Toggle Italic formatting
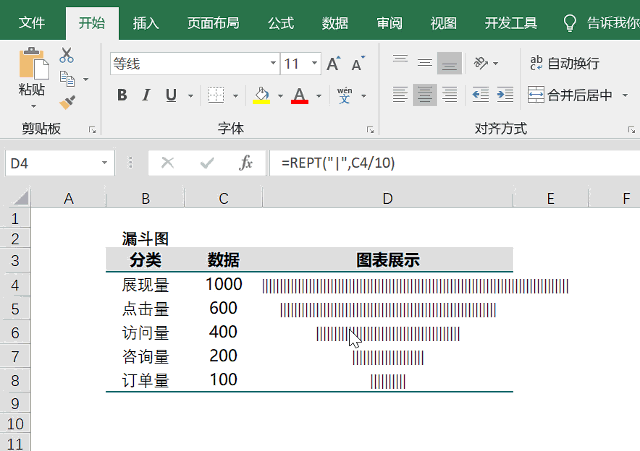Viewport: 640px width, 451px height. click(147, 96)
